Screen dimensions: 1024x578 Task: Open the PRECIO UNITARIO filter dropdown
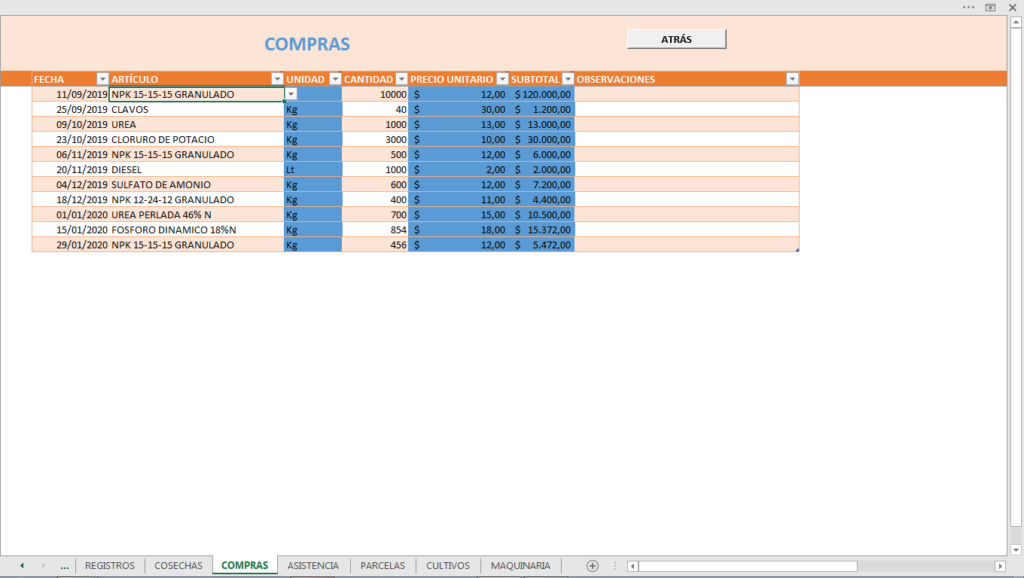pyautogui.click(x=502, y=79)
